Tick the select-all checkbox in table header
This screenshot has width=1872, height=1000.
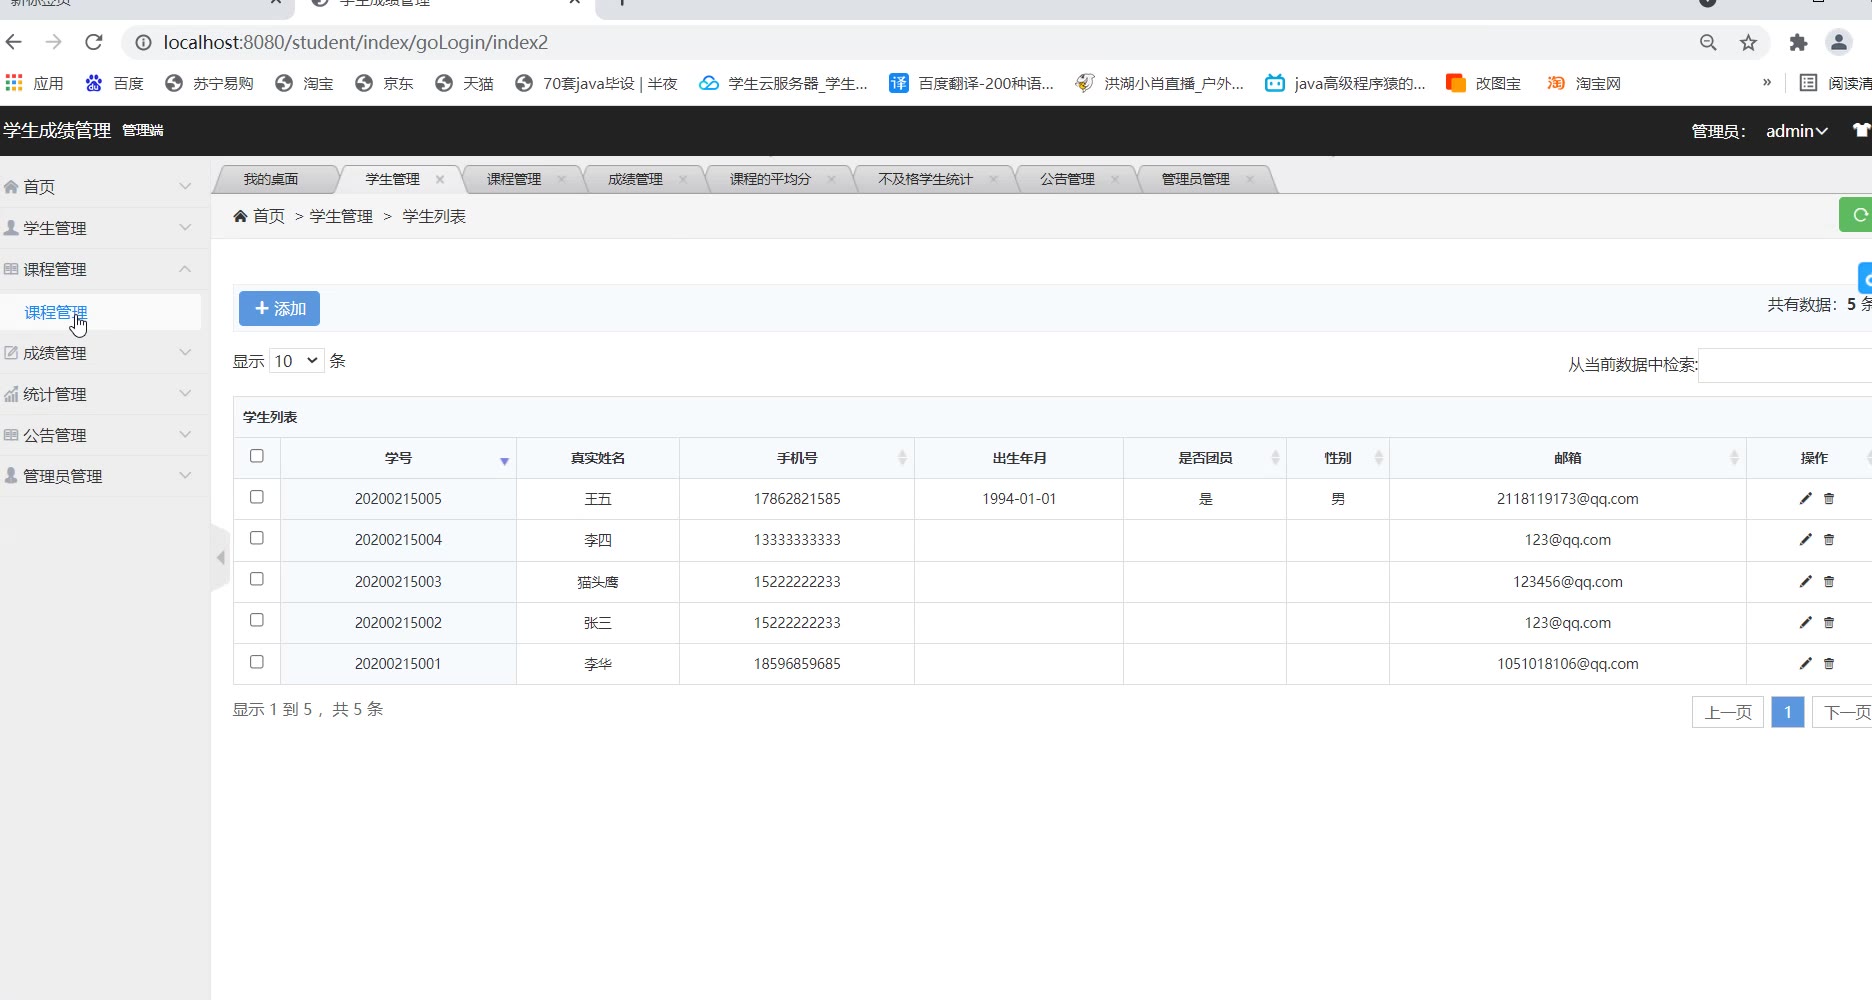(x=257, y=456)
